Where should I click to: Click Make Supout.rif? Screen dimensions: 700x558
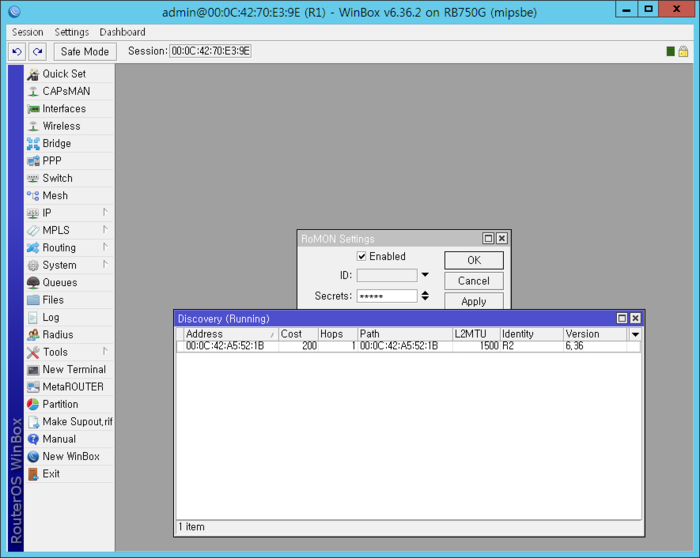(x=69, y=422)
